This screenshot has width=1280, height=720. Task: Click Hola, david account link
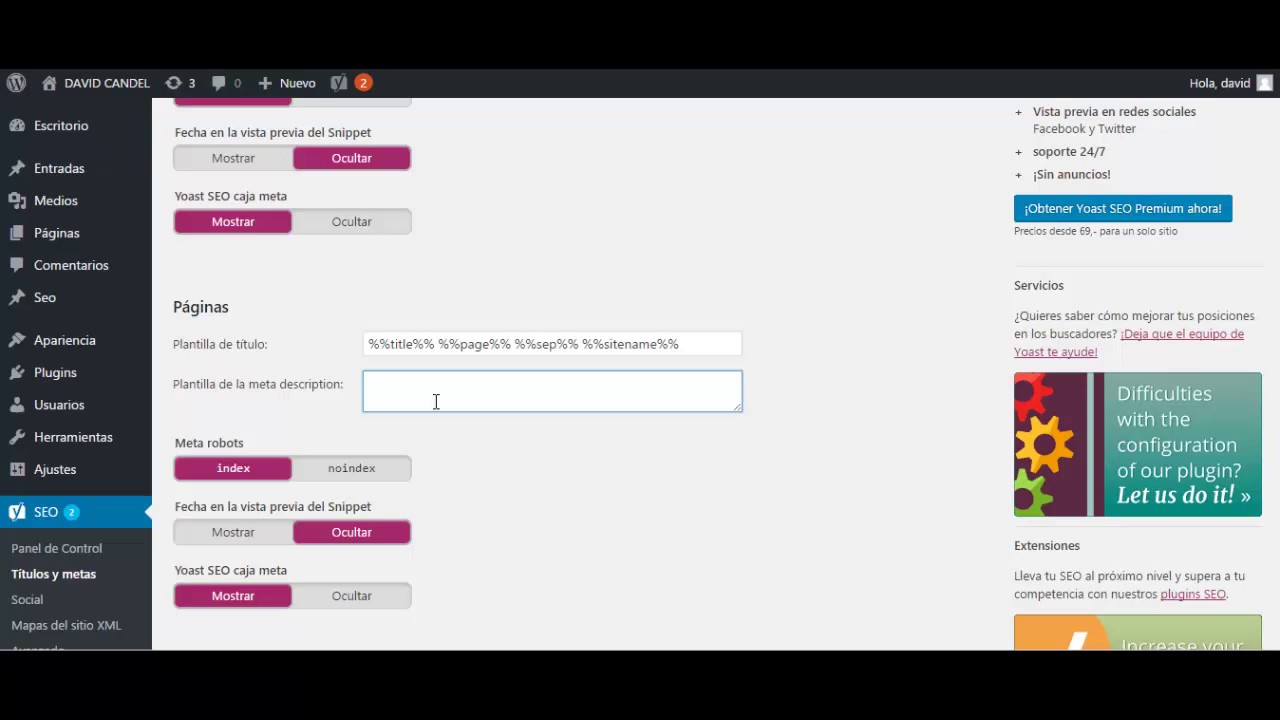[x=1220, y=83]
